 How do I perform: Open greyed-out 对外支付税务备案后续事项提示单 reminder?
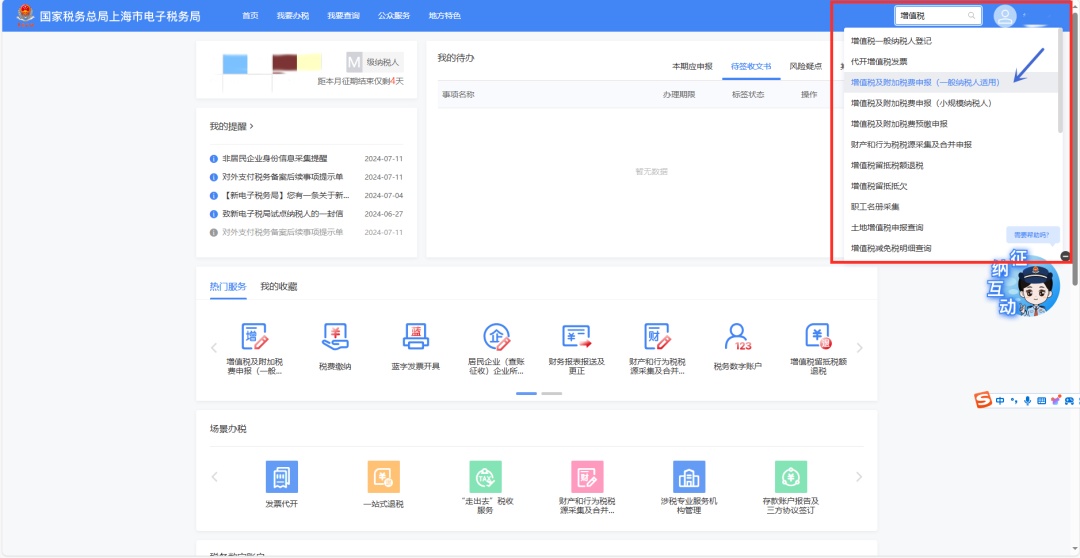[x=282, y=233]
